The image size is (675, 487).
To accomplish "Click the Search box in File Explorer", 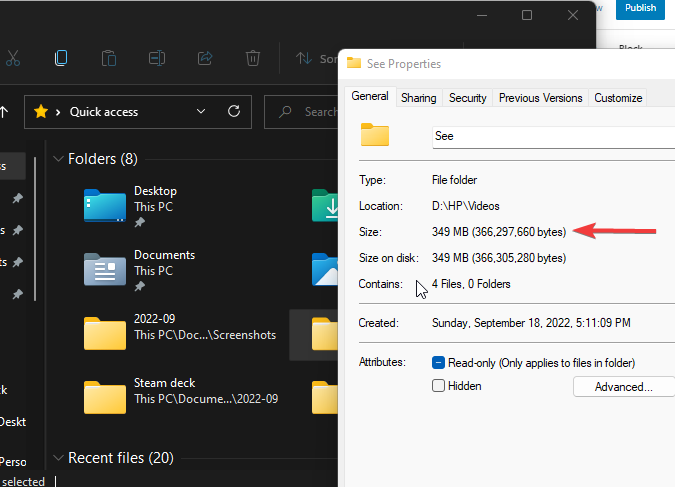I will click(301, 112).
